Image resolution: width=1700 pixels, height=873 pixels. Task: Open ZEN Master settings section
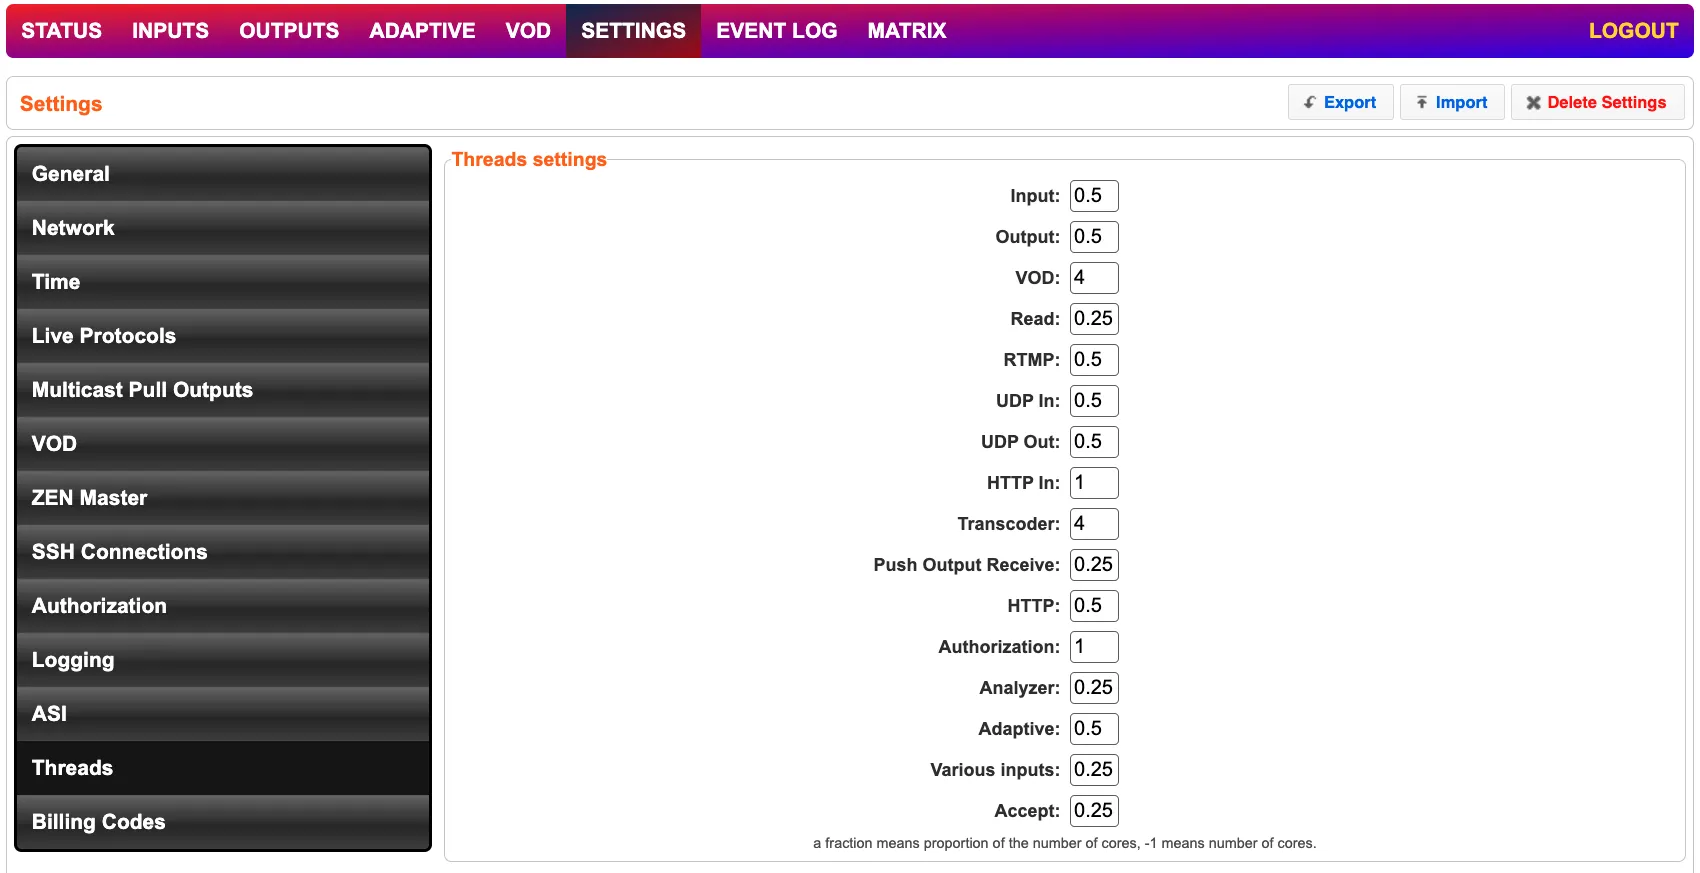coord(223,498)
